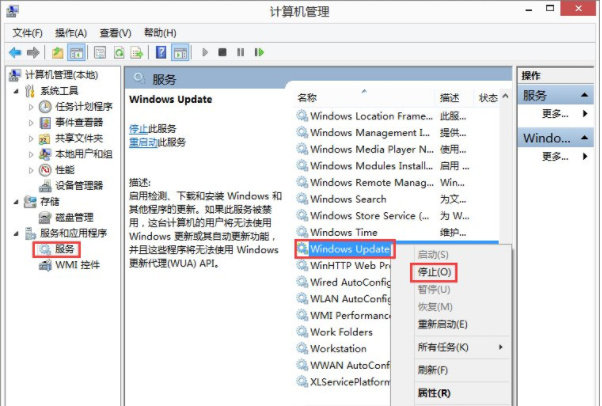Click the Pause Service toolbar icon
The height and width of the screenshot is (406, 602).
click(x=240, y=52)
